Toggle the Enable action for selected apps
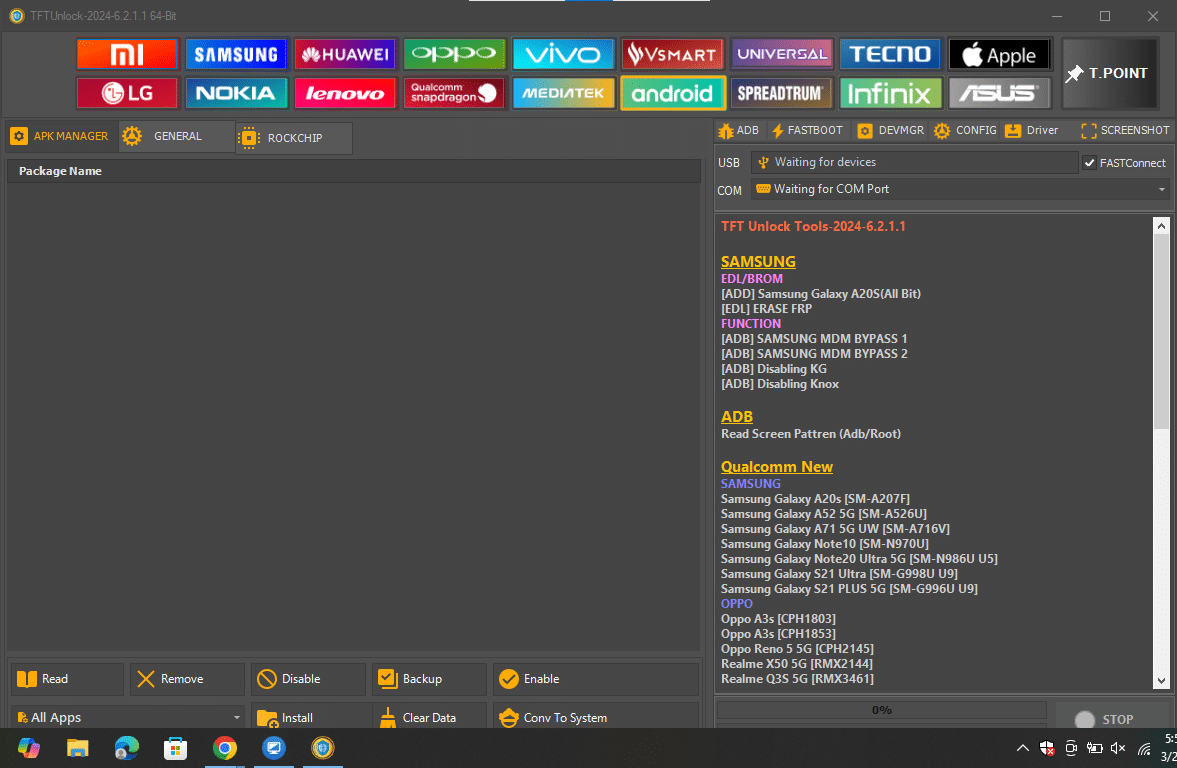 pos(509,678)
